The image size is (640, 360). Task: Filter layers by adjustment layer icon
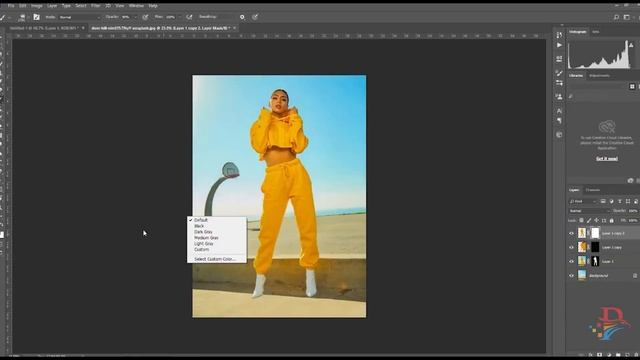[611, 201]
